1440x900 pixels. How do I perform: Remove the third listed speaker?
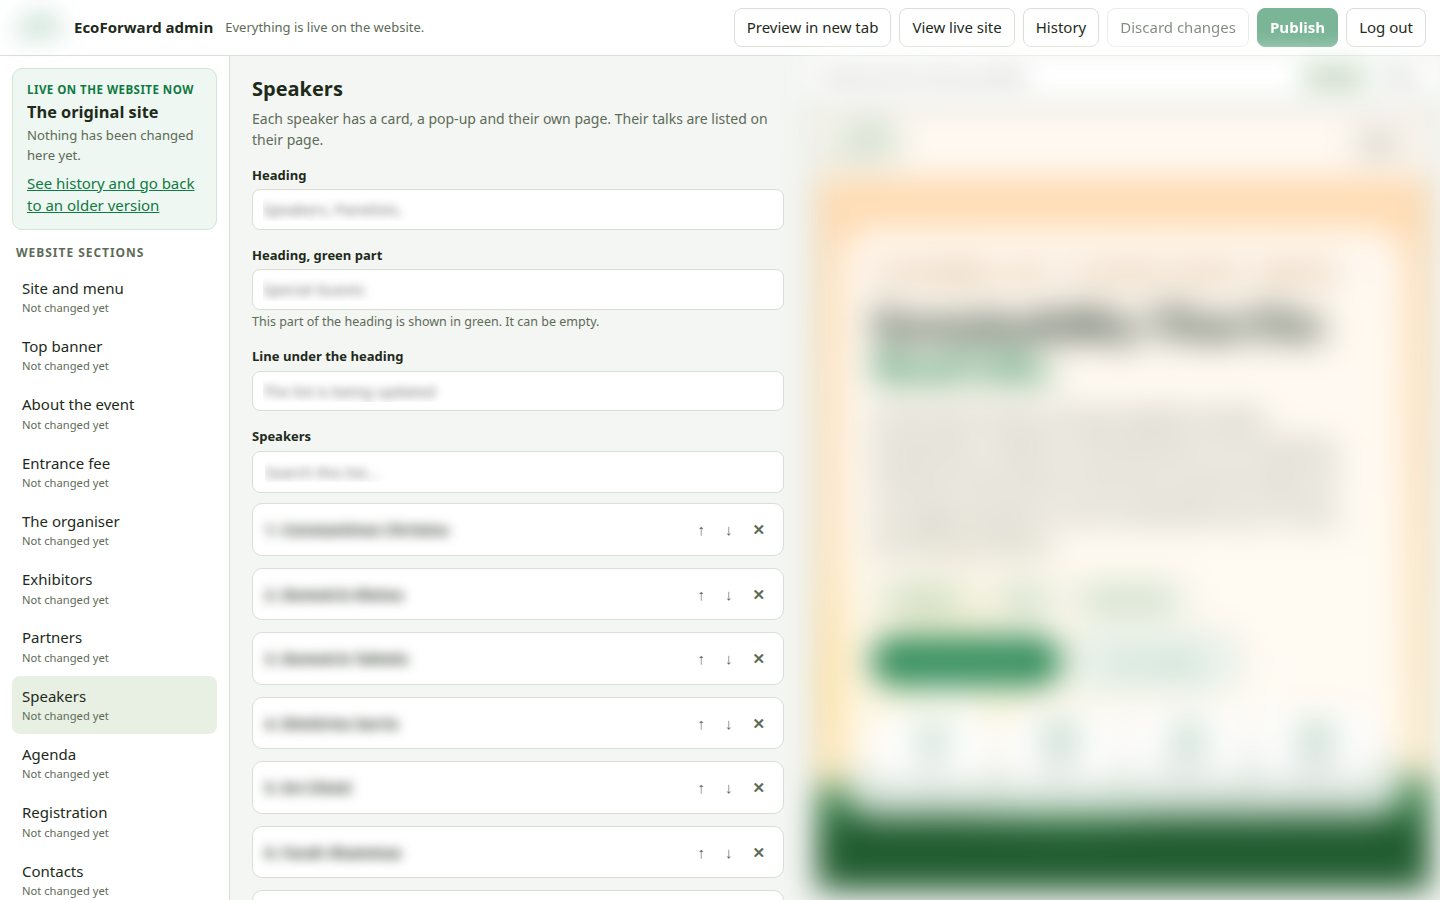pos(759,659)
